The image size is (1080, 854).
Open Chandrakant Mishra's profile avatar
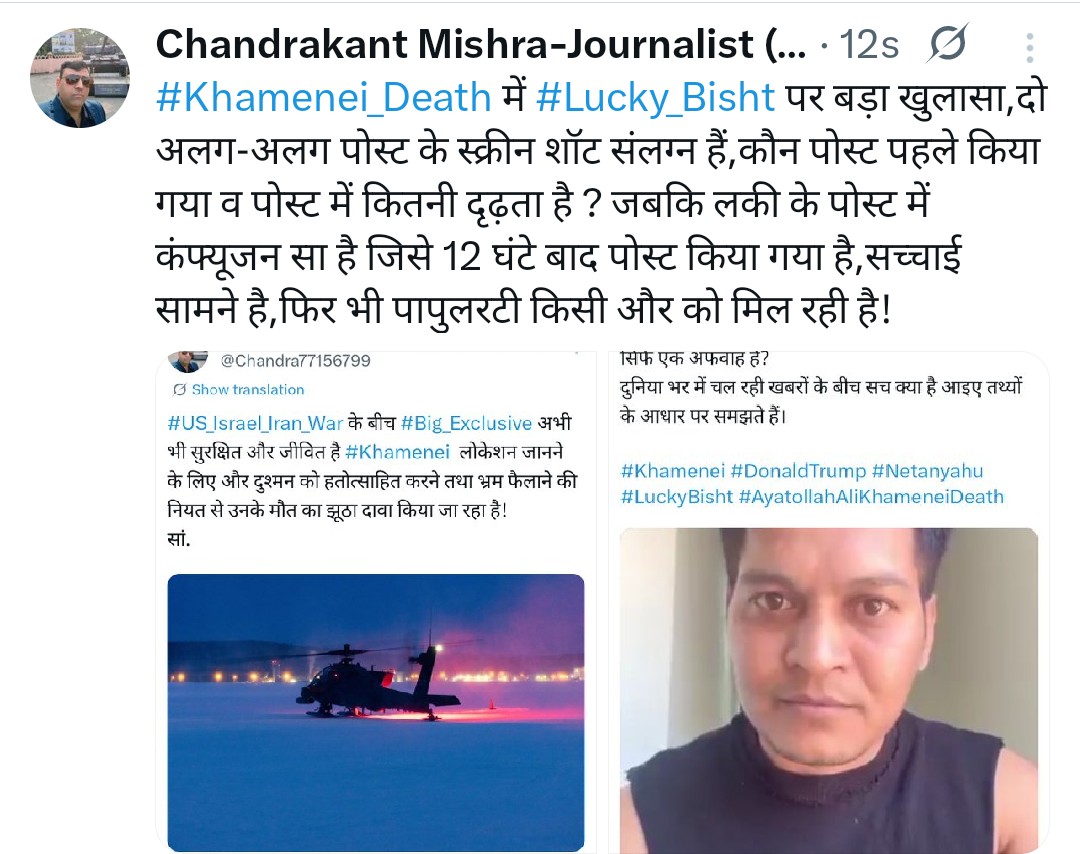[80, 78]
